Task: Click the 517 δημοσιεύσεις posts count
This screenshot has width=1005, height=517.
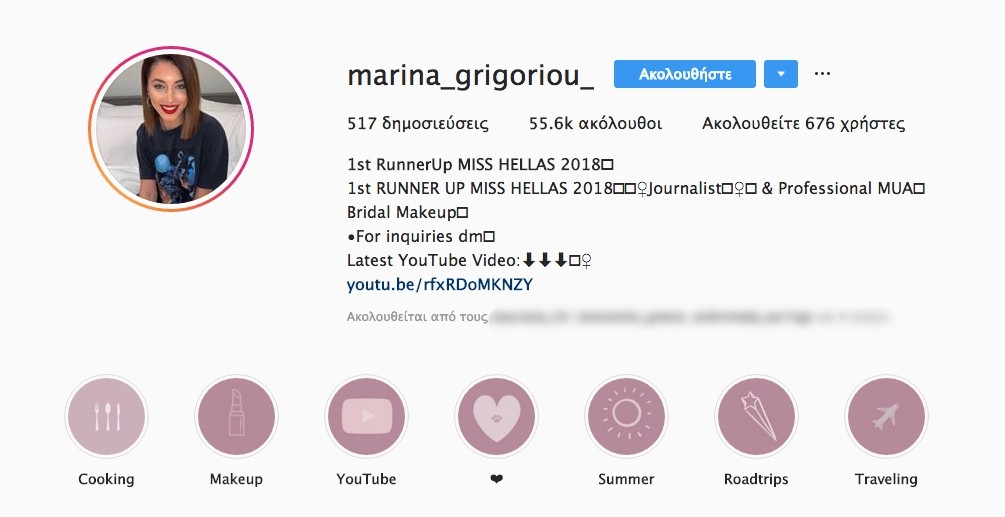Action: tap(418, 124)
